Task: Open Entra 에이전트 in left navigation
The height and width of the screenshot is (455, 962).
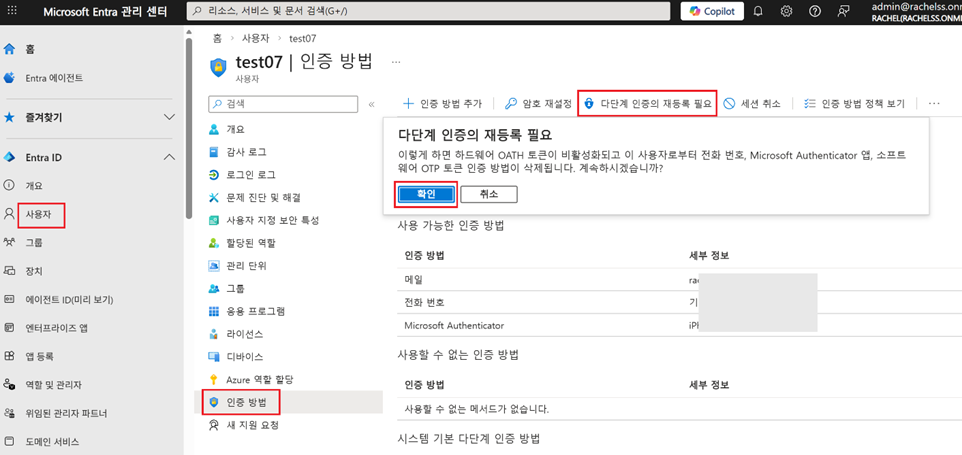Action: pos(54,78)
